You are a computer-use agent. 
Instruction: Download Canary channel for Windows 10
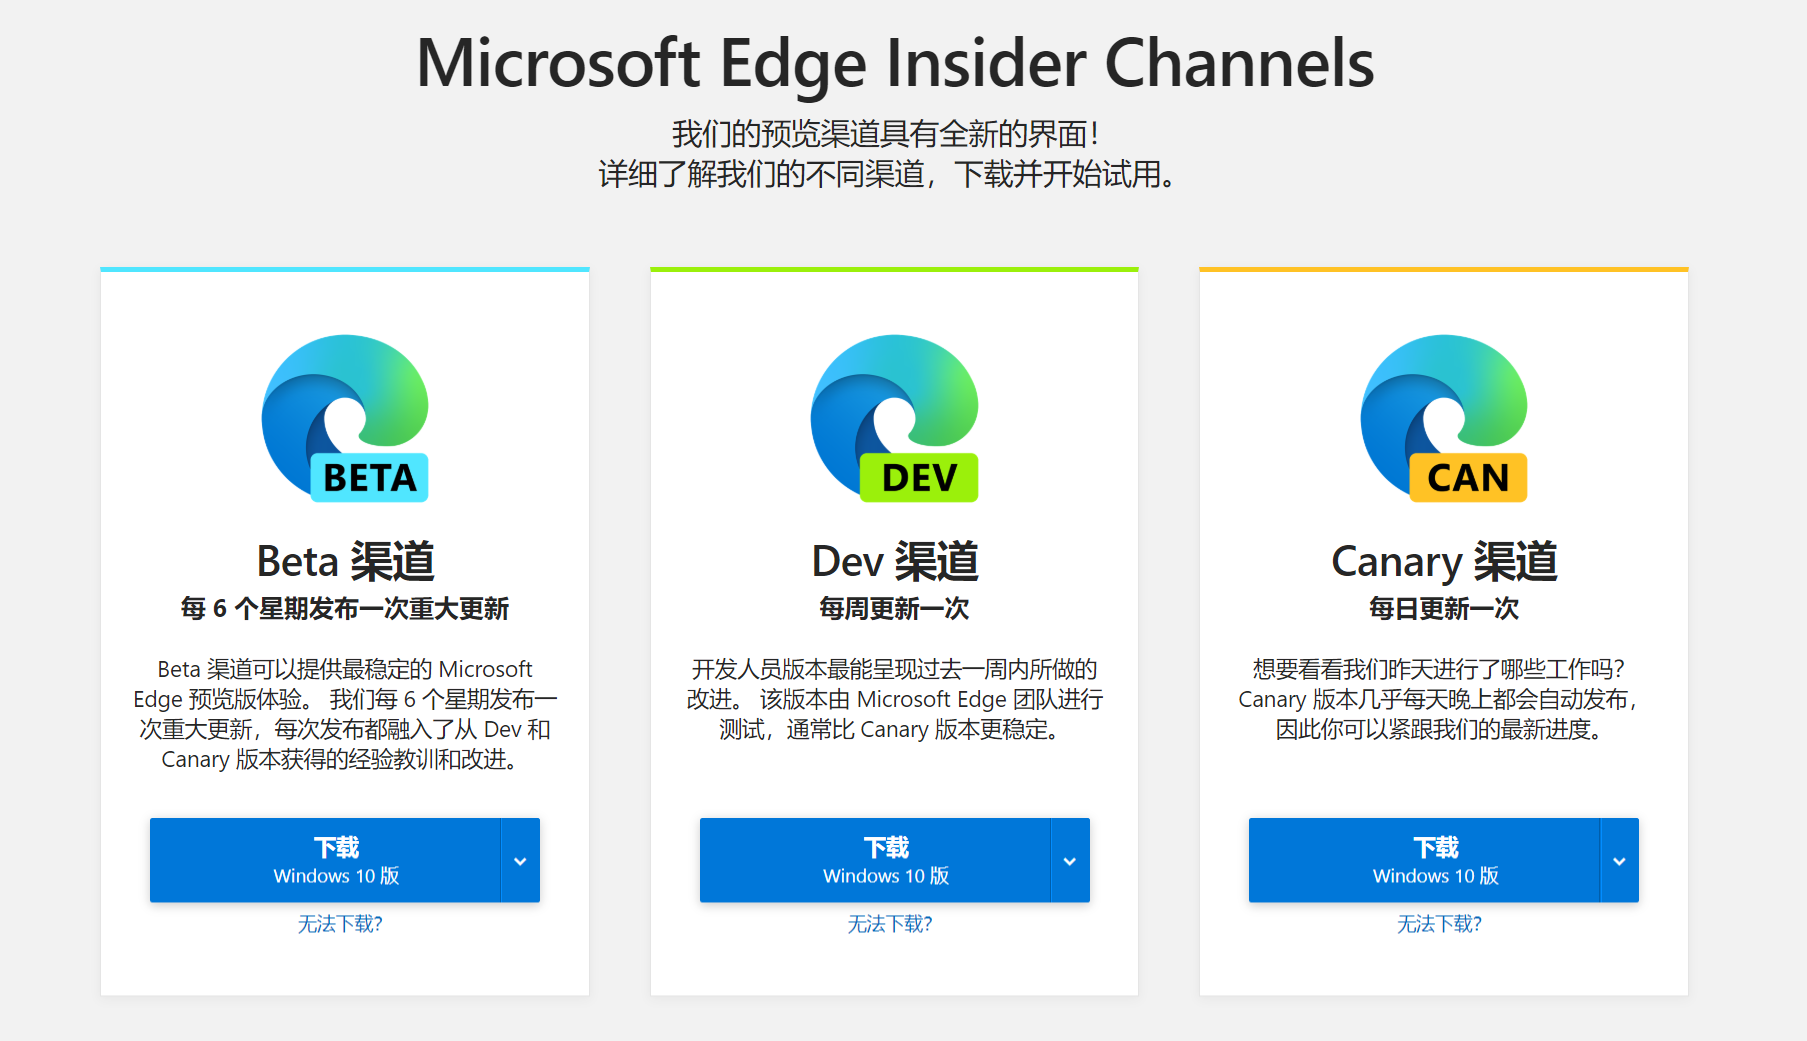click(x=1424, y=860)
